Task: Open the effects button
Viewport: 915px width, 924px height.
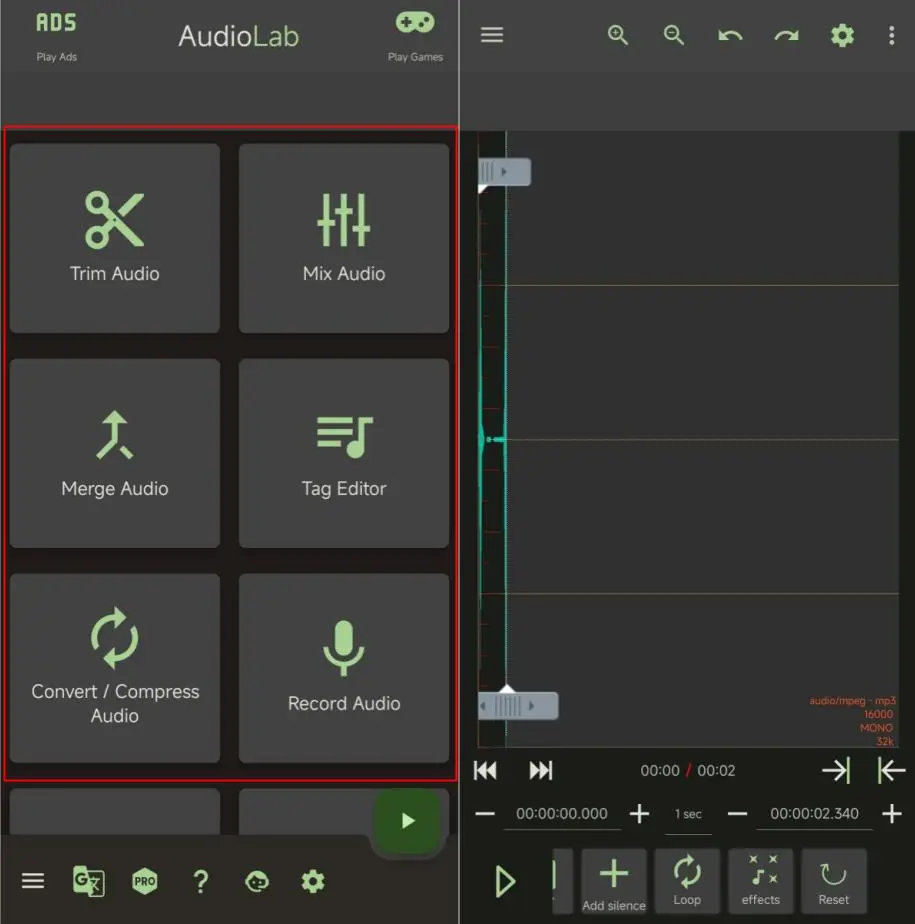Action: tap(761, 882)
